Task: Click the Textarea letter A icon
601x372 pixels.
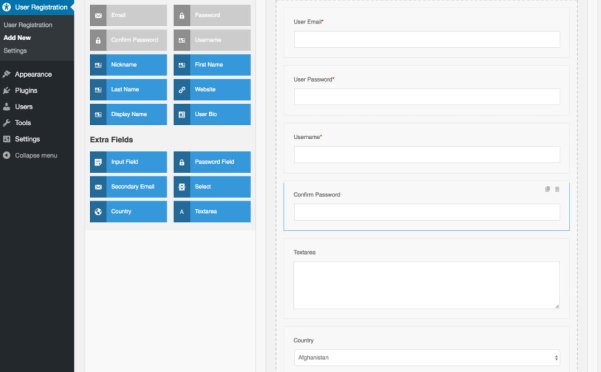Action: (182, 211)
